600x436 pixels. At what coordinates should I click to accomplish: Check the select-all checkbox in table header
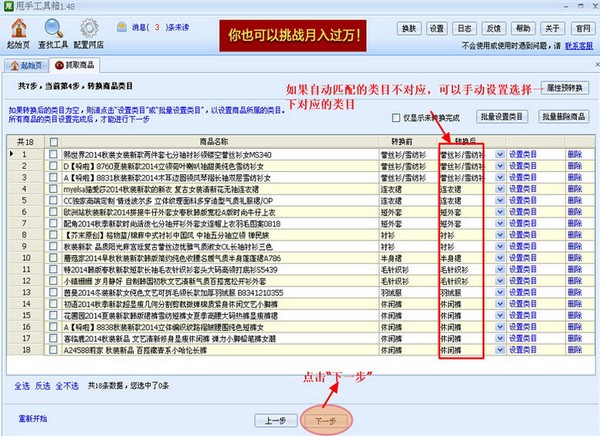pyautogui.click(x=53, y=142)
